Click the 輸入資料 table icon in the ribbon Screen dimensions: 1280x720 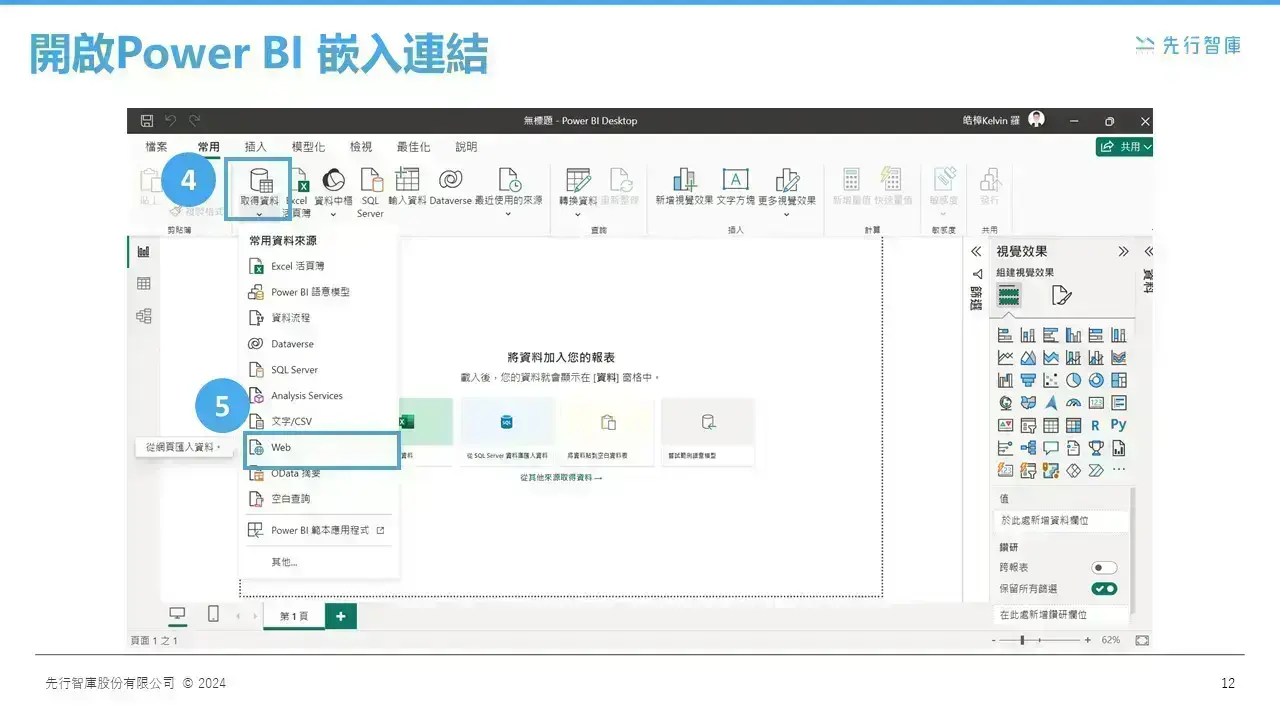pyautogui.click(x=407, y=187)
